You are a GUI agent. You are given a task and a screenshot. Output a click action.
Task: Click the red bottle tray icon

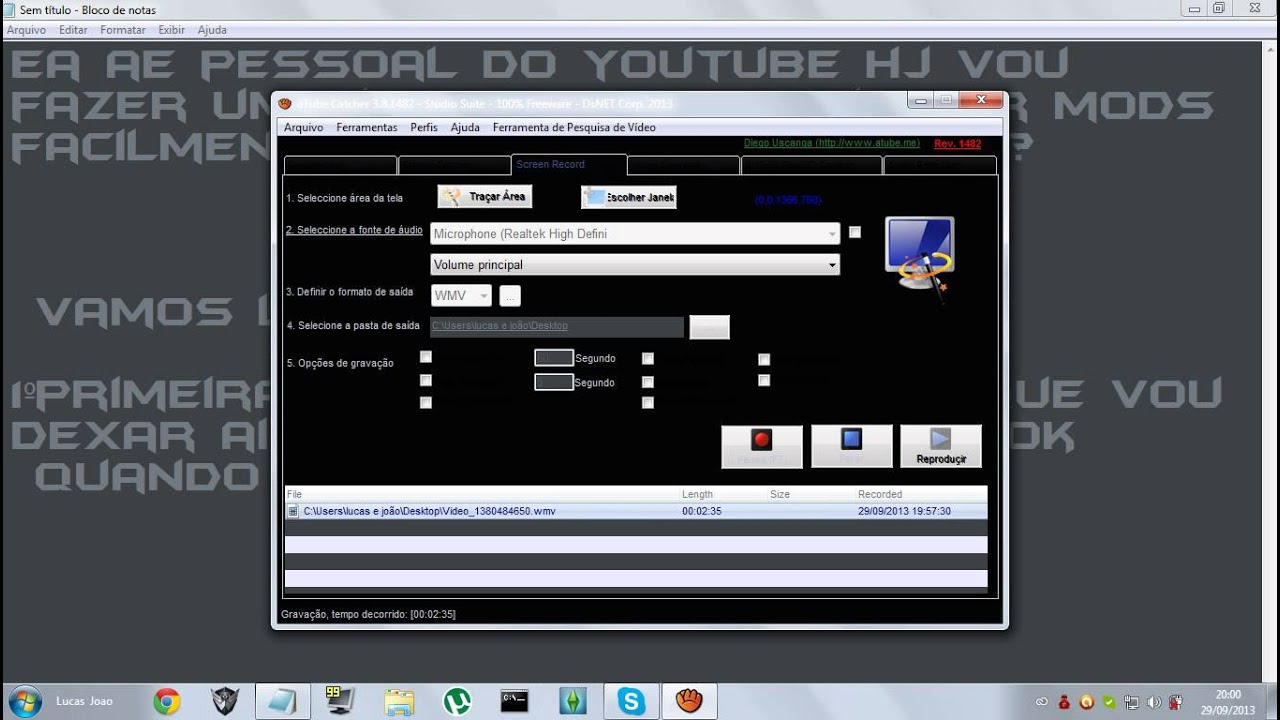pyautogui.click(x=1064, y=702)
